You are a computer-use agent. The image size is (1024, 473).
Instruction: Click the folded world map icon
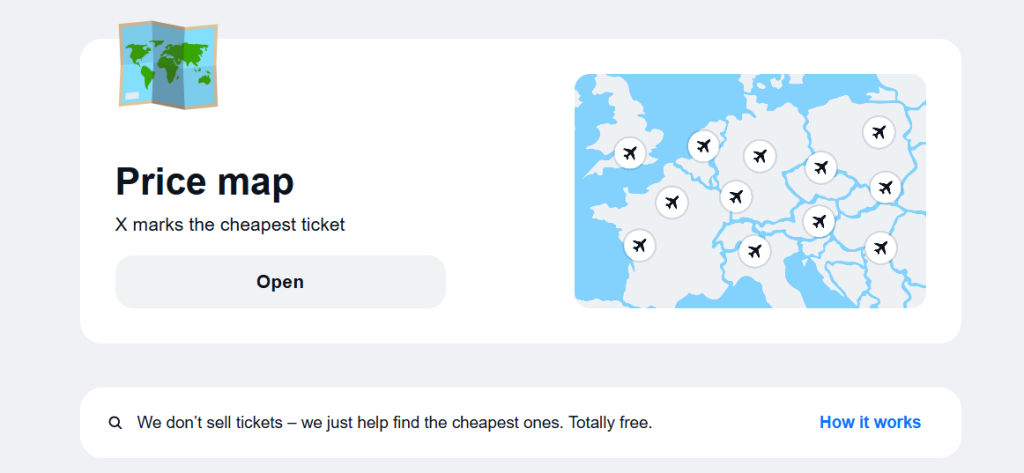coord(167,65)
